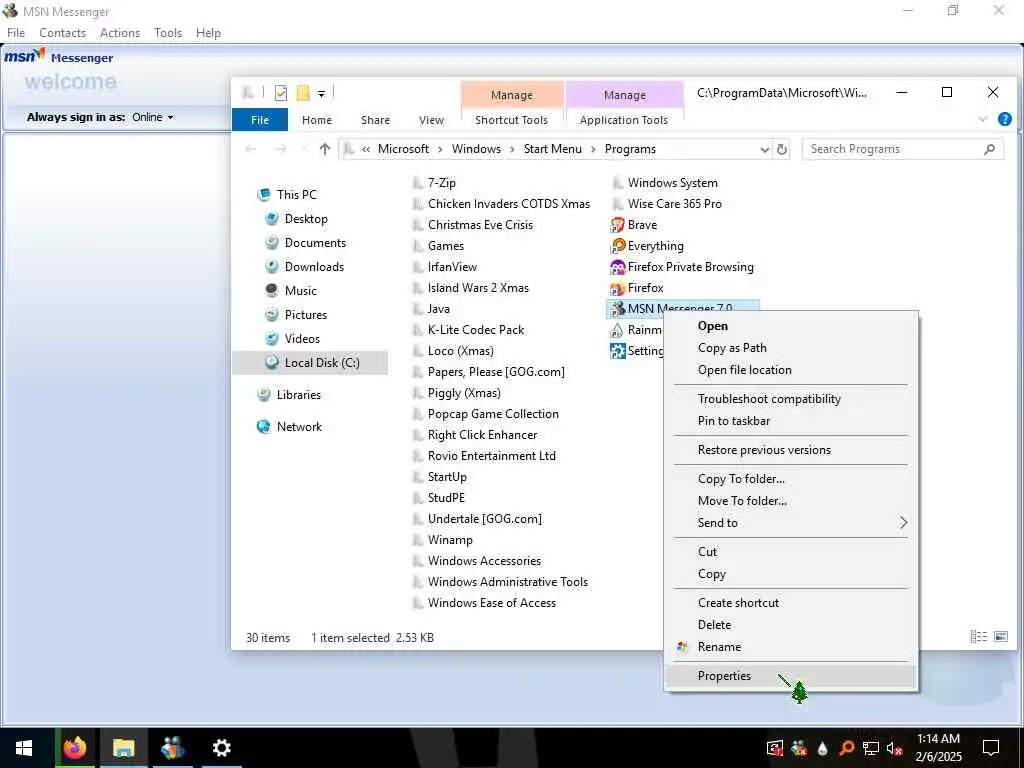Click chevron after Microsoft in breadcrumb

pyautogui.click(x=440, y=149)
